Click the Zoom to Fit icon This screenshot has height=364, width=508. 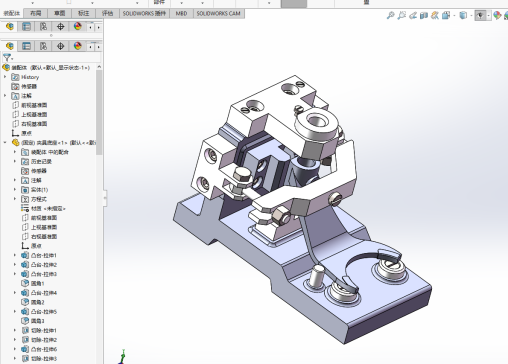(391, 15)
